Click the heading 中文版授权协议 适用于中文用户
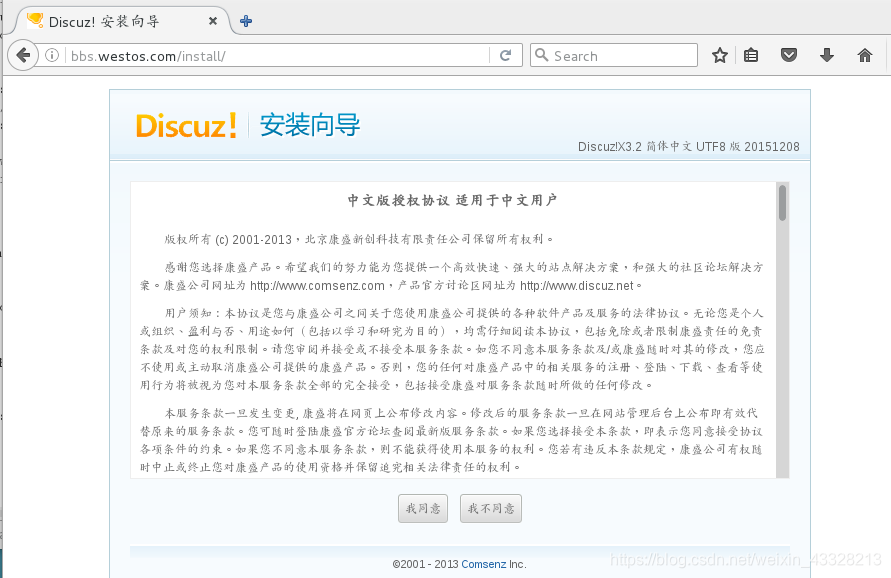This screenshot has height=578, width=891. [x=452, y=200]
